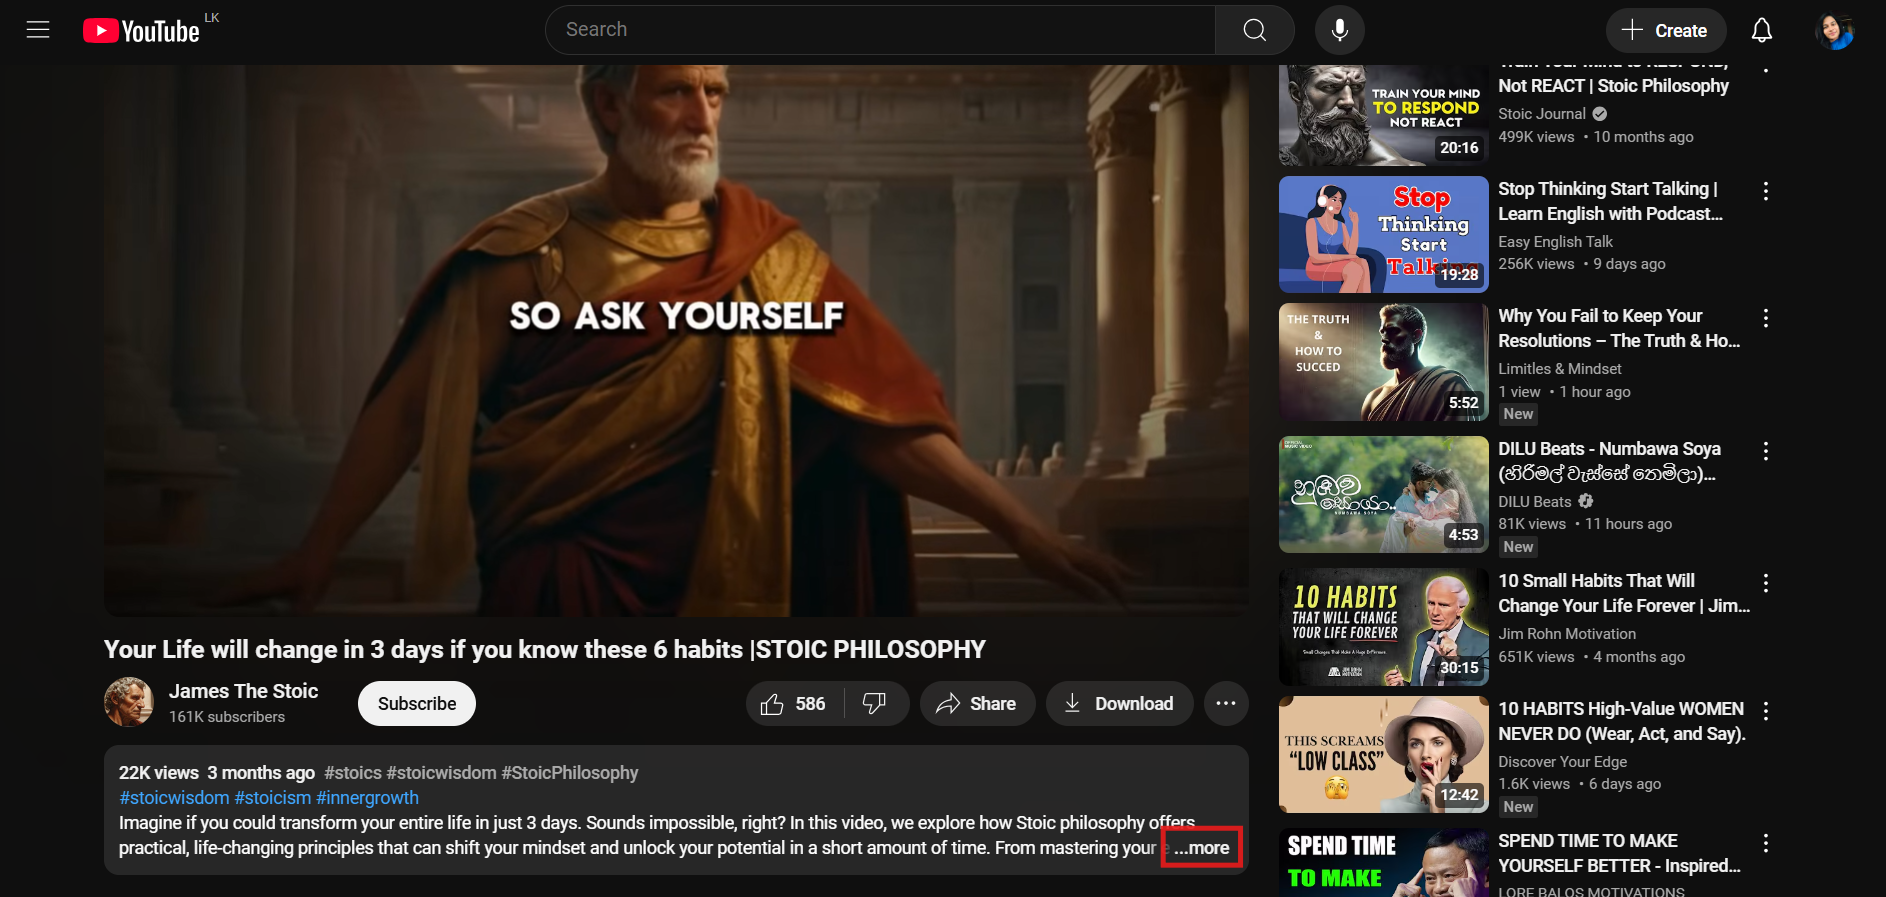Open options for 10 Small Habits video
The width and height of the screenshot is (1886, 897).
click(1766, 583)
